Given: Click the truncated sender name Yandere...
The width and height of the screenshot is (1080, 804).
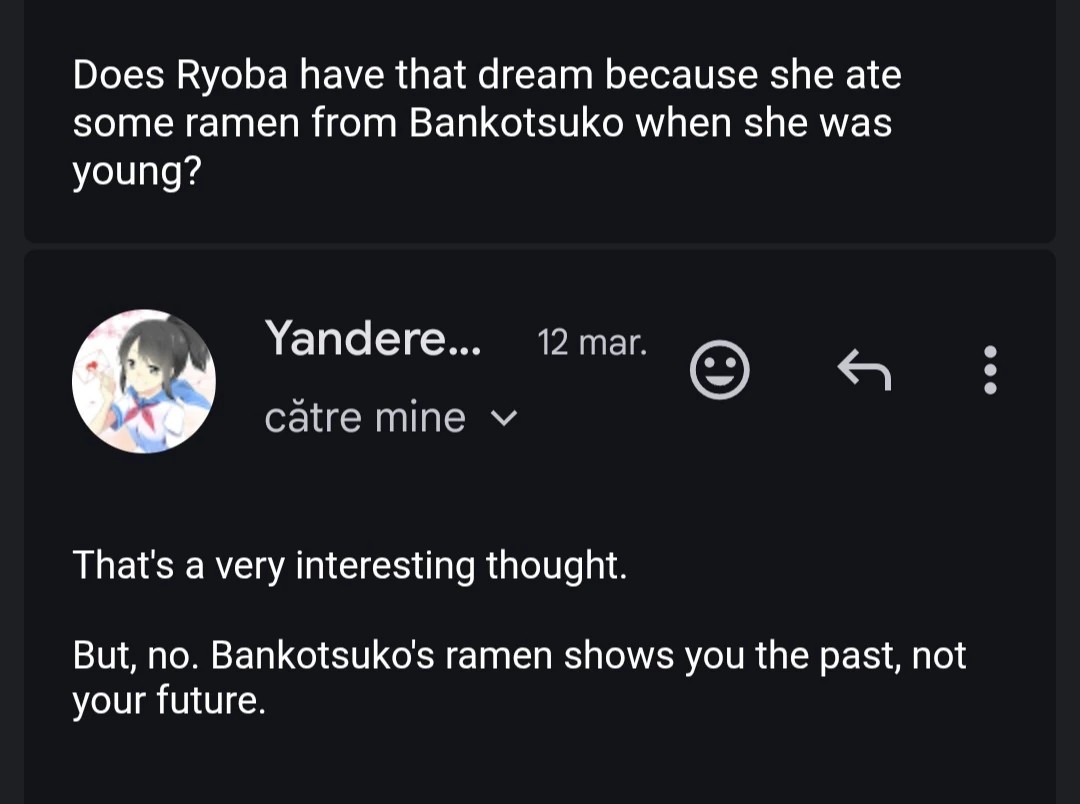Looking at the screenshot, I should 373,341.
